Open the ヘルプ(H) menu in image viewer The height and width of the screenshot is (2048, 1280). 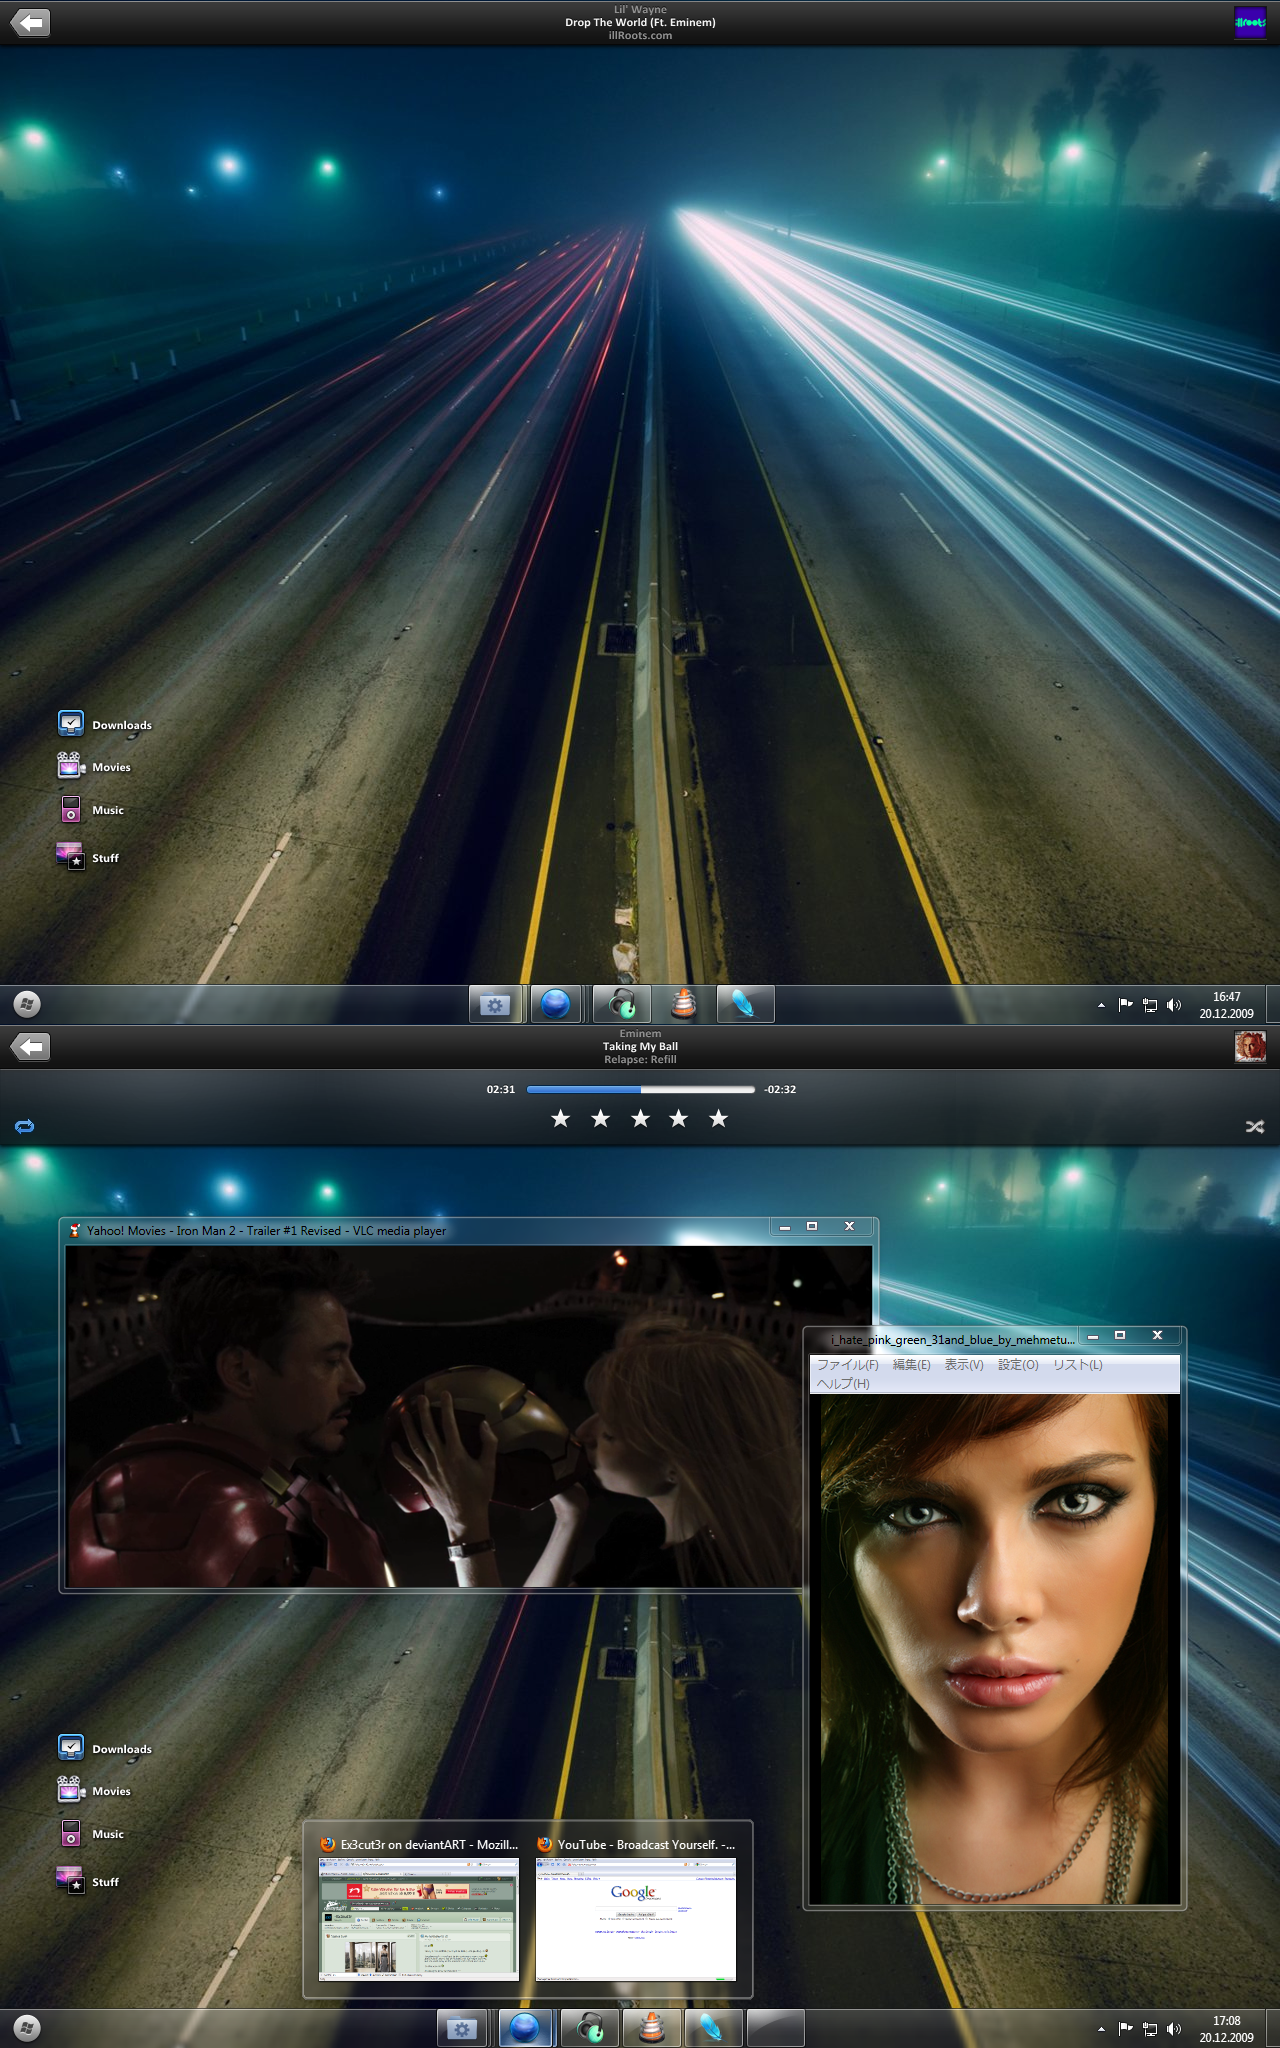[843, 1384]
